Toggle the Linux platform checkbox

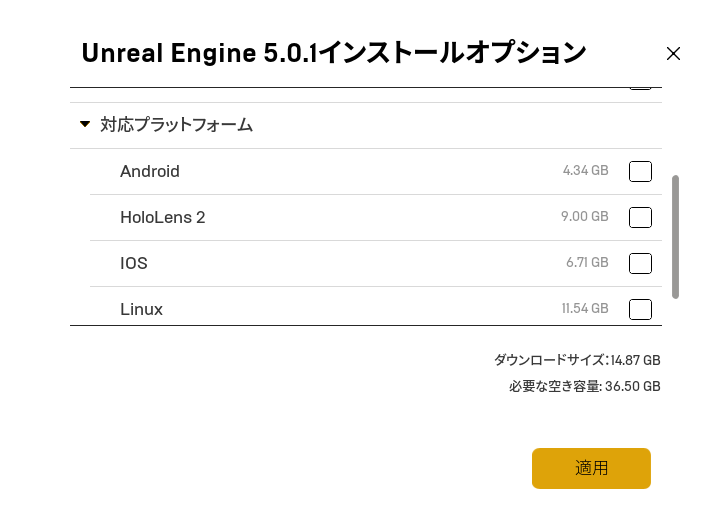pyautogui.click(x=640, y=309)
